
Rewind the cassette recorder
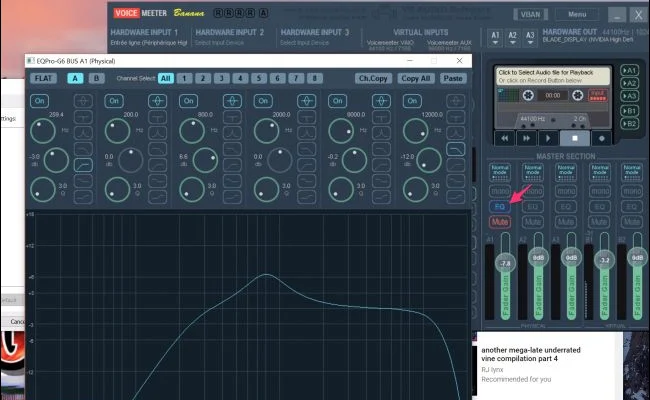click(504, 138)
